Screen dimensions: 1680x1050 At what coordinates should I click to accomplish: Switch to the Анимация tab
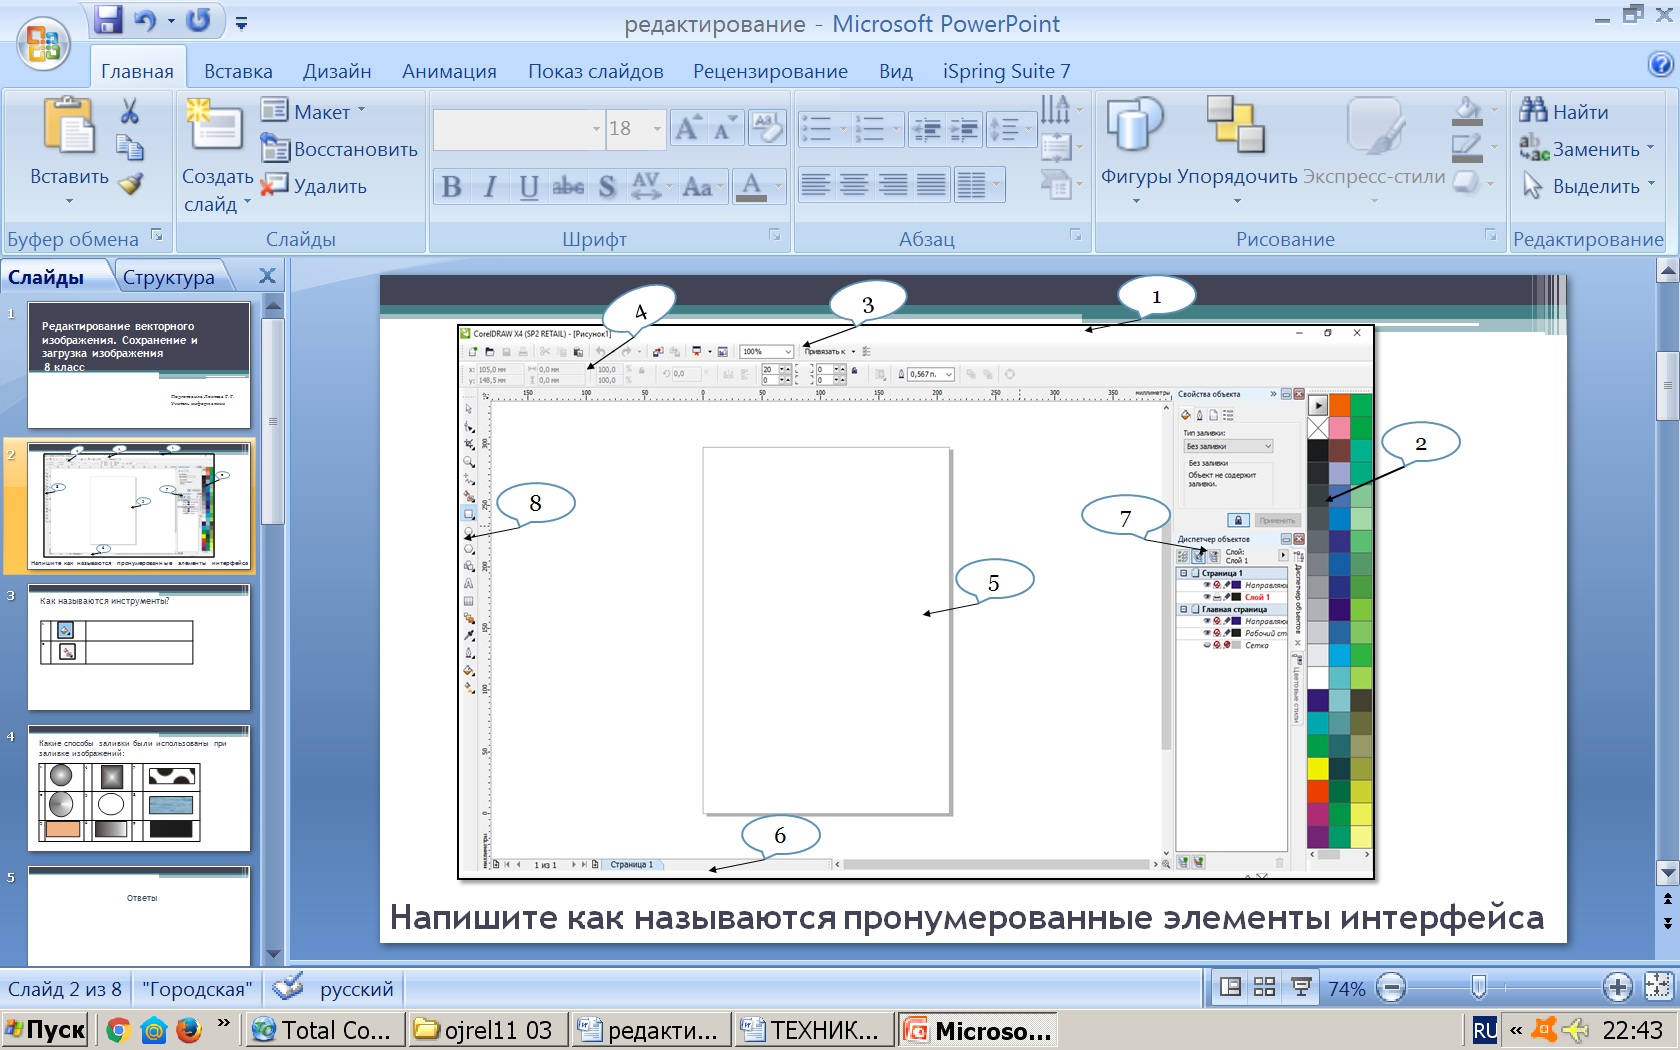[449, 71]
